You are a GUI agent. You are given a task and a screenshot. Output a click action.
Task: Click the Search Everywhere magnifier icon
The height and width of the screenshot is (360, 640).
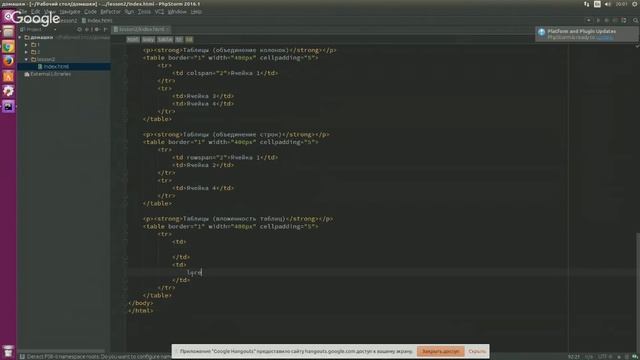point(636,20)
